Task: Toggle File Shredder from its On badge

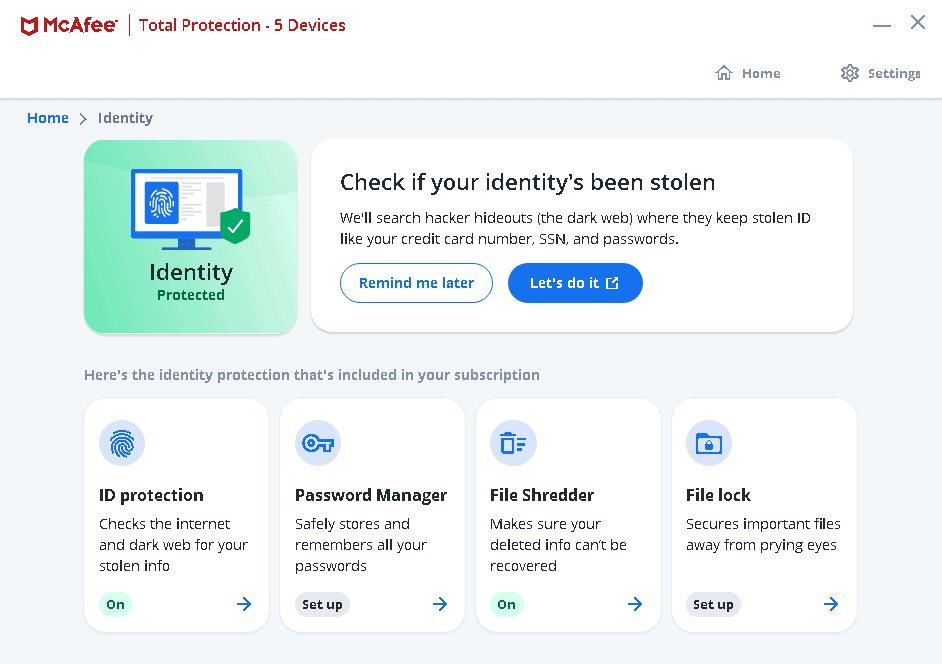Action: [506, 604]
